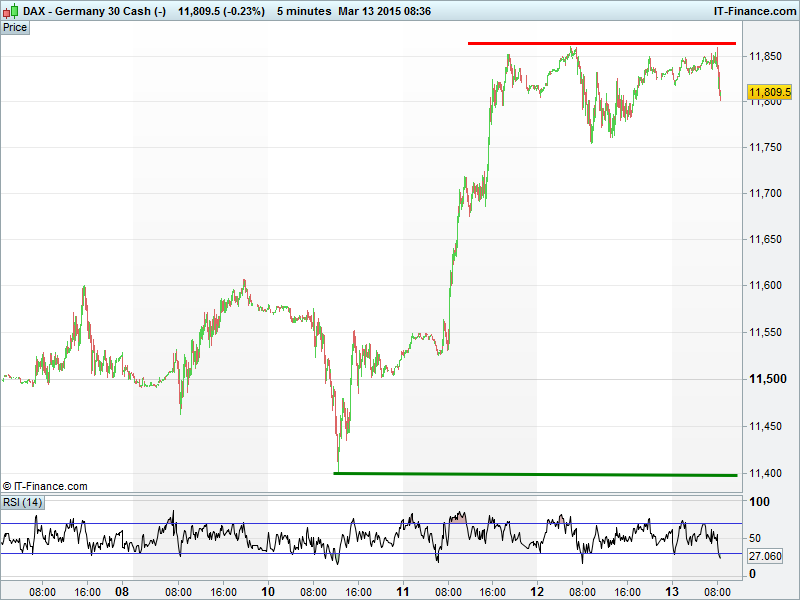
Task: Select the red resistance line
Action: tap(600, 43)
